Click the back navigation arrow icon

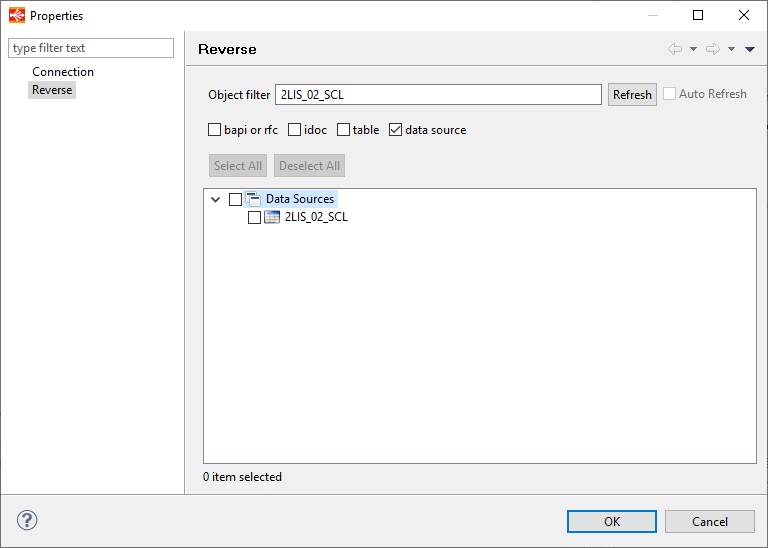[x=675, y=49]
